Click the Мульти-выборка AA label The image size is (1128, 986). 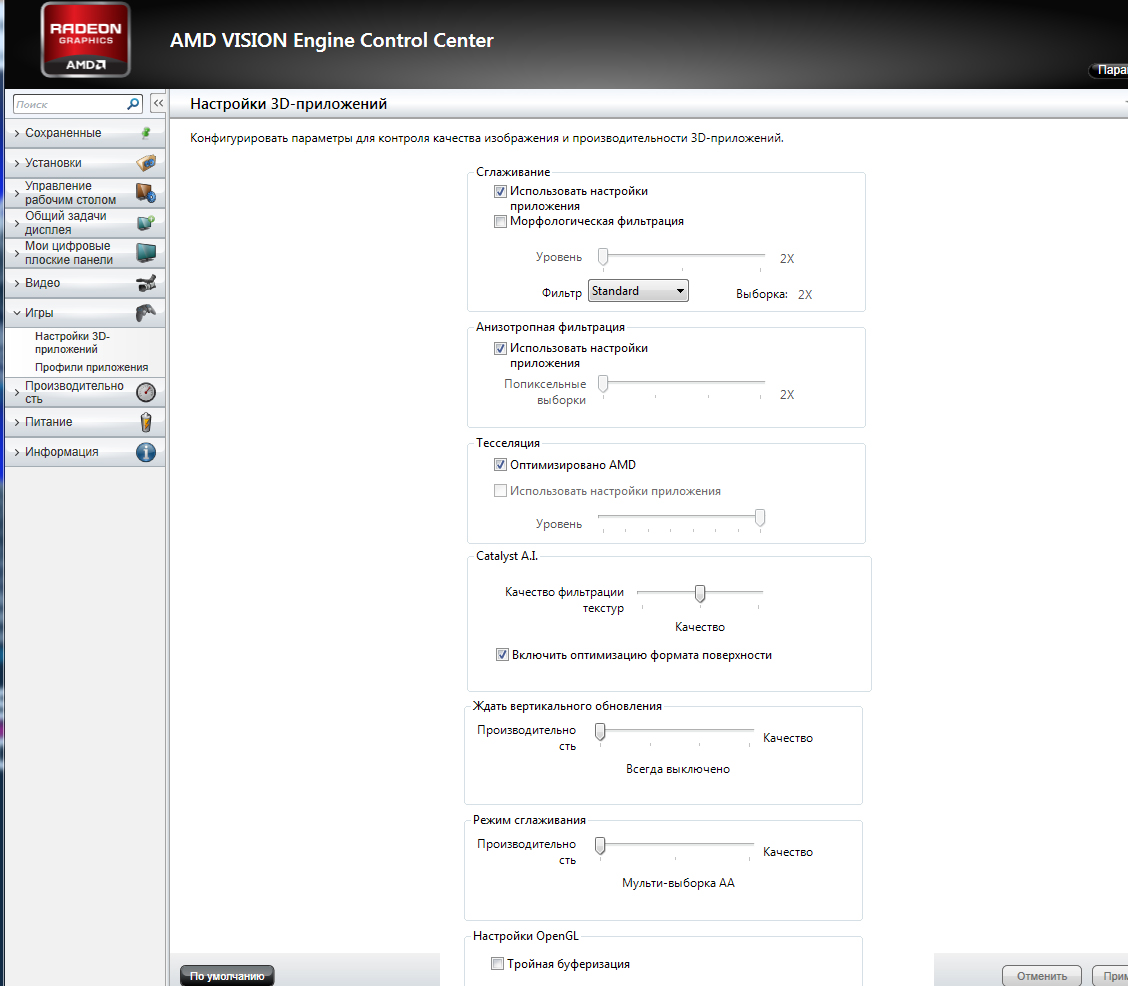pos(678,882)
